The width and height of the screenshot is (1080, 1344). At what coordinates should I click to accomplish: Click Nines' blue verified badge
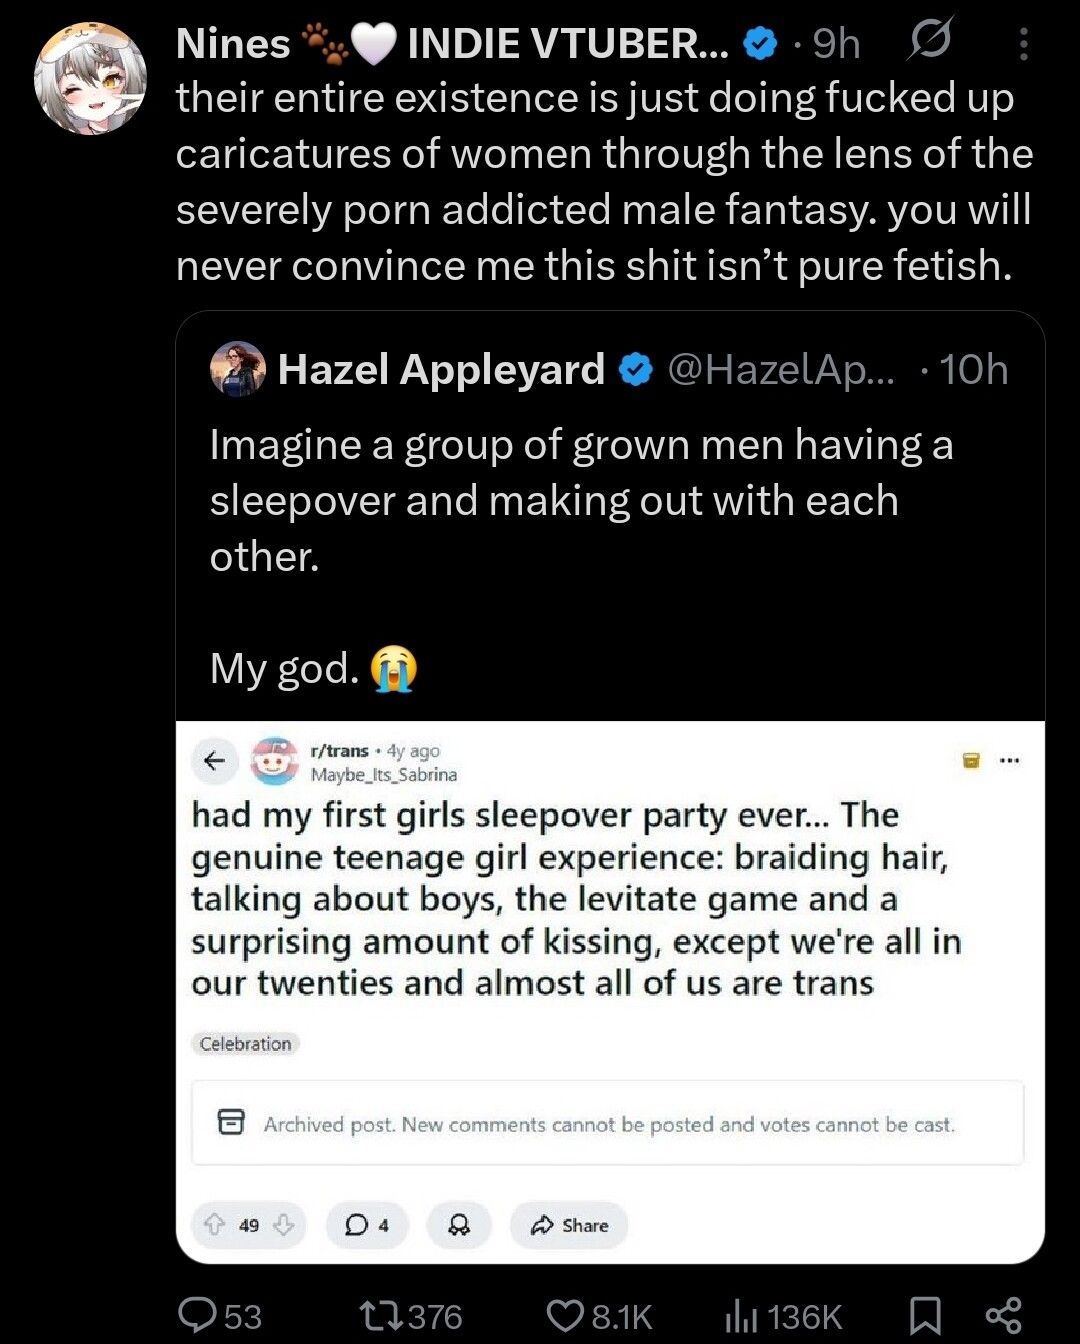point(762,43)
